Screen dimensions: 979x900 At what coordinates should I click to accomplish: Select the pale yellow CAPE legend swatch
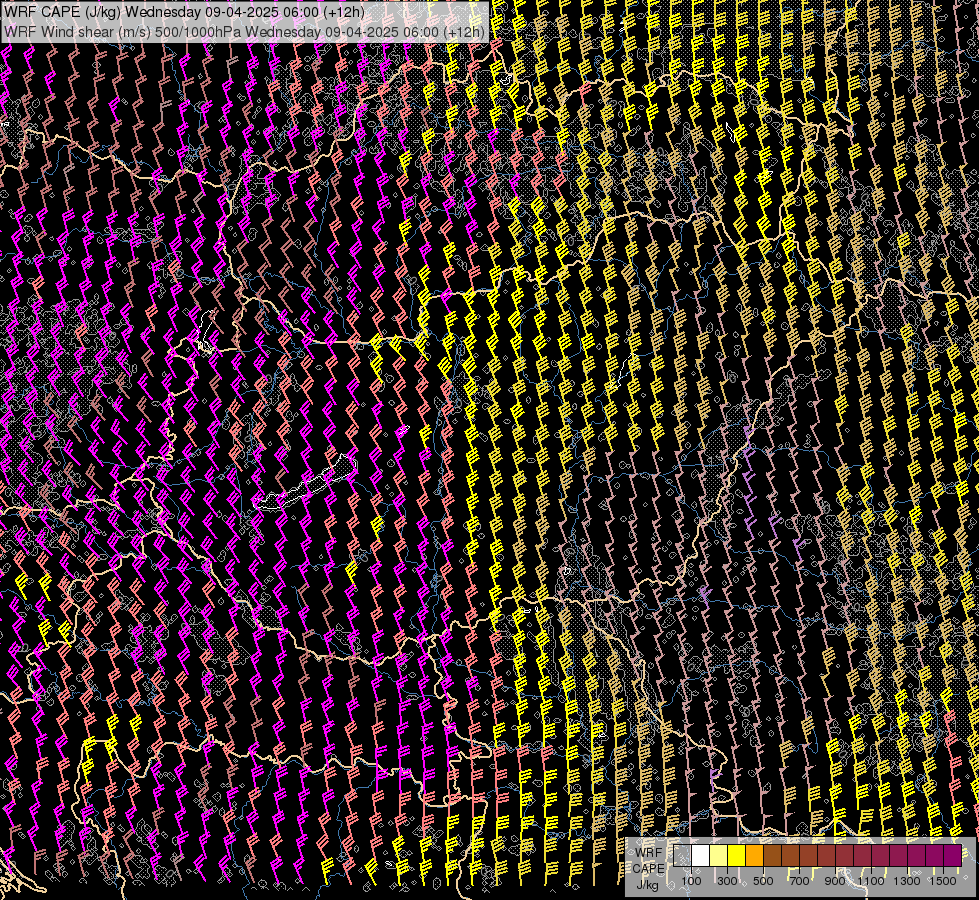[718, 855]
